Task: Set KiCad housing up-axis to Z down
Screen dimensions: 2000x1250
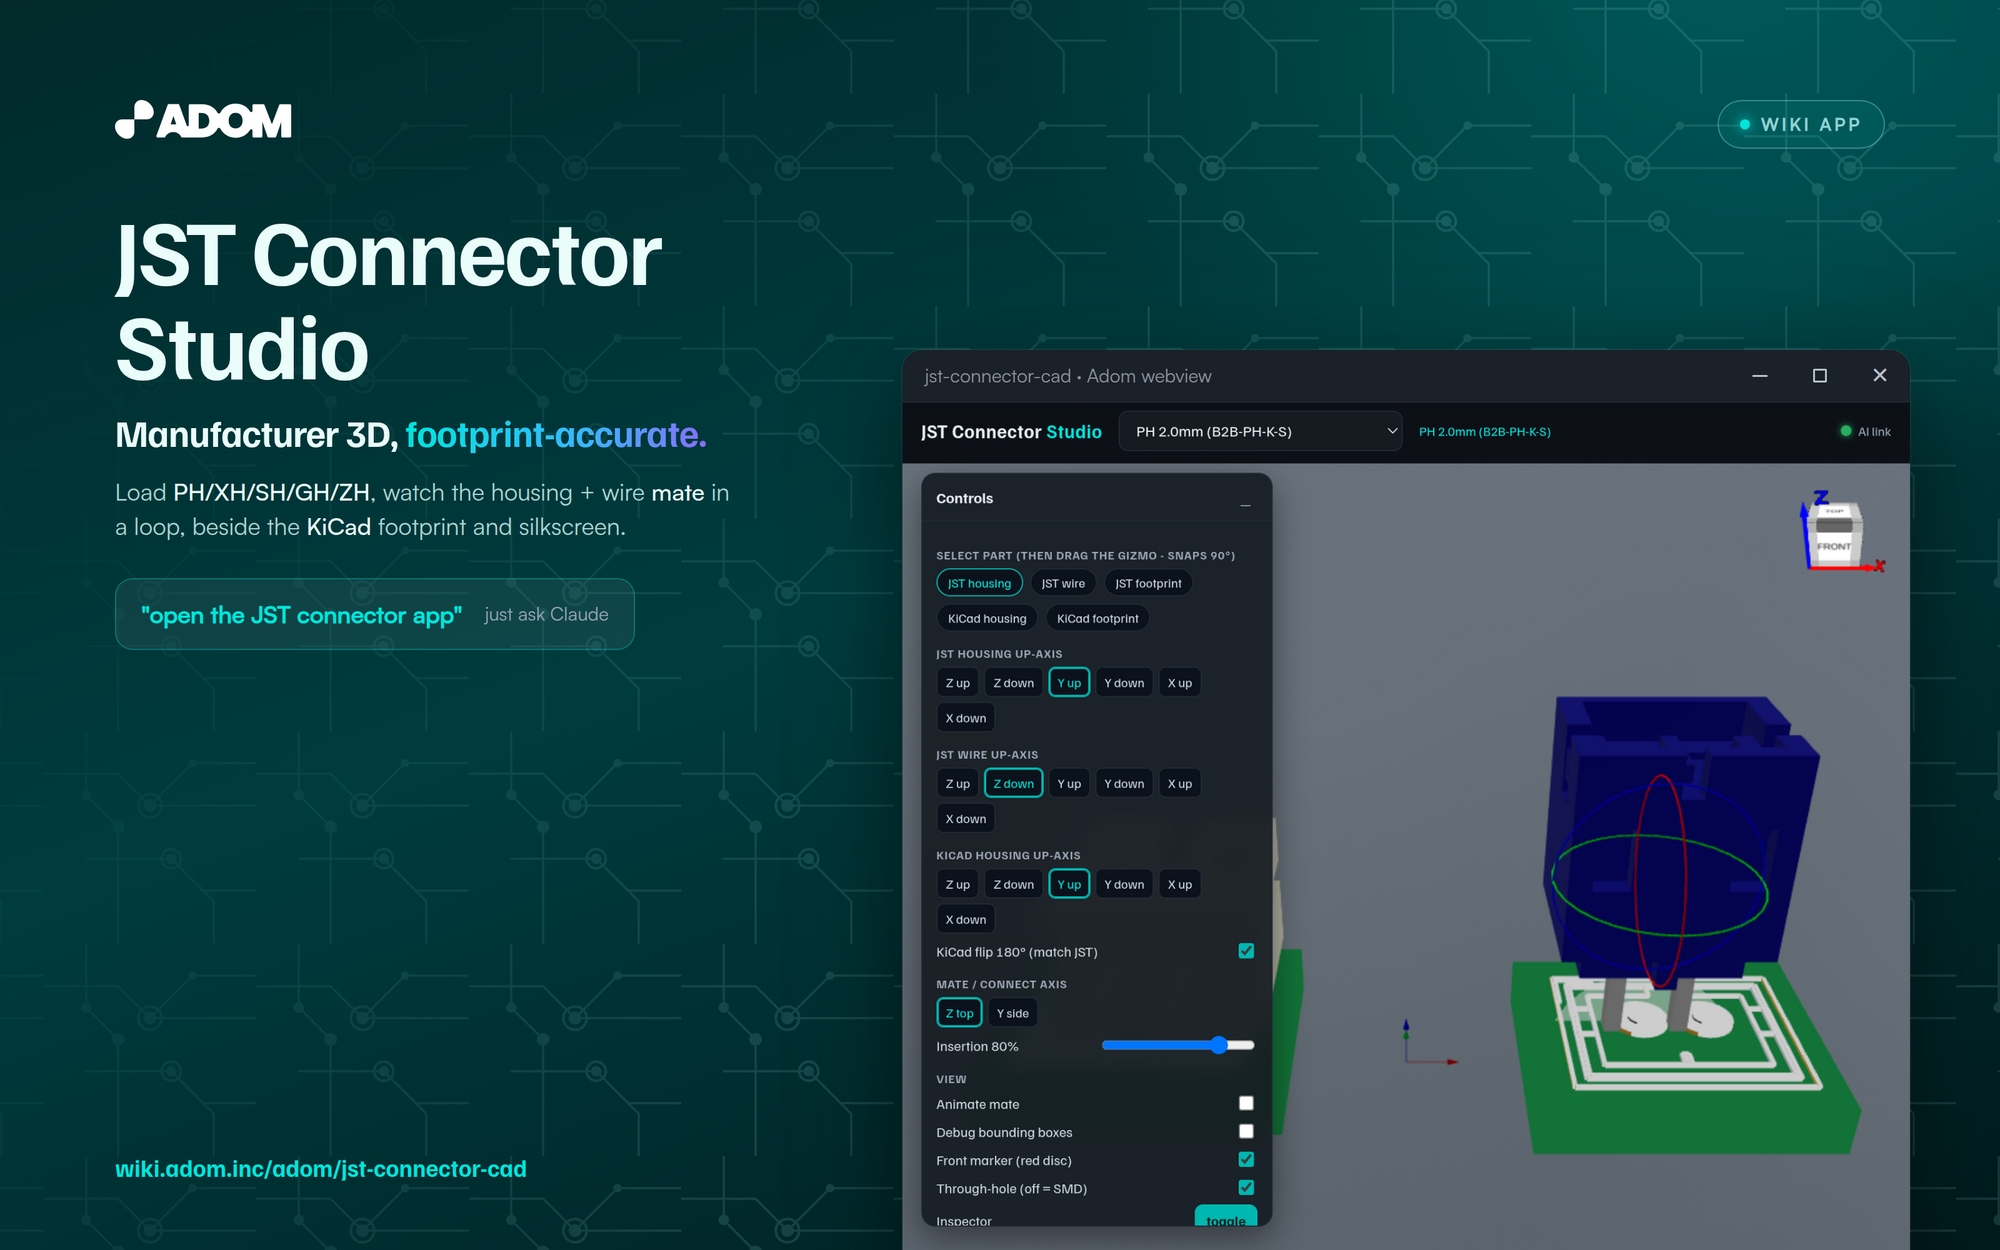Action: 1013,884
